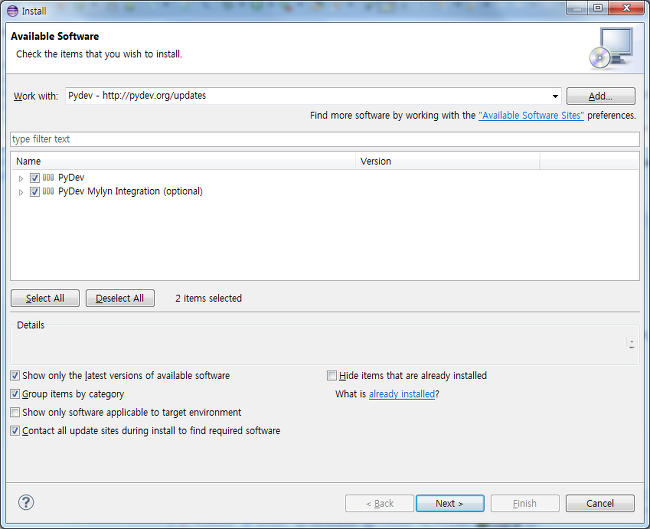Image resolution: width=650 pixels, height=529 pixels.
Task: Select PyDev Mylyn Integration (optional) row
Action: pyautogui.click(x=130, y=192)
